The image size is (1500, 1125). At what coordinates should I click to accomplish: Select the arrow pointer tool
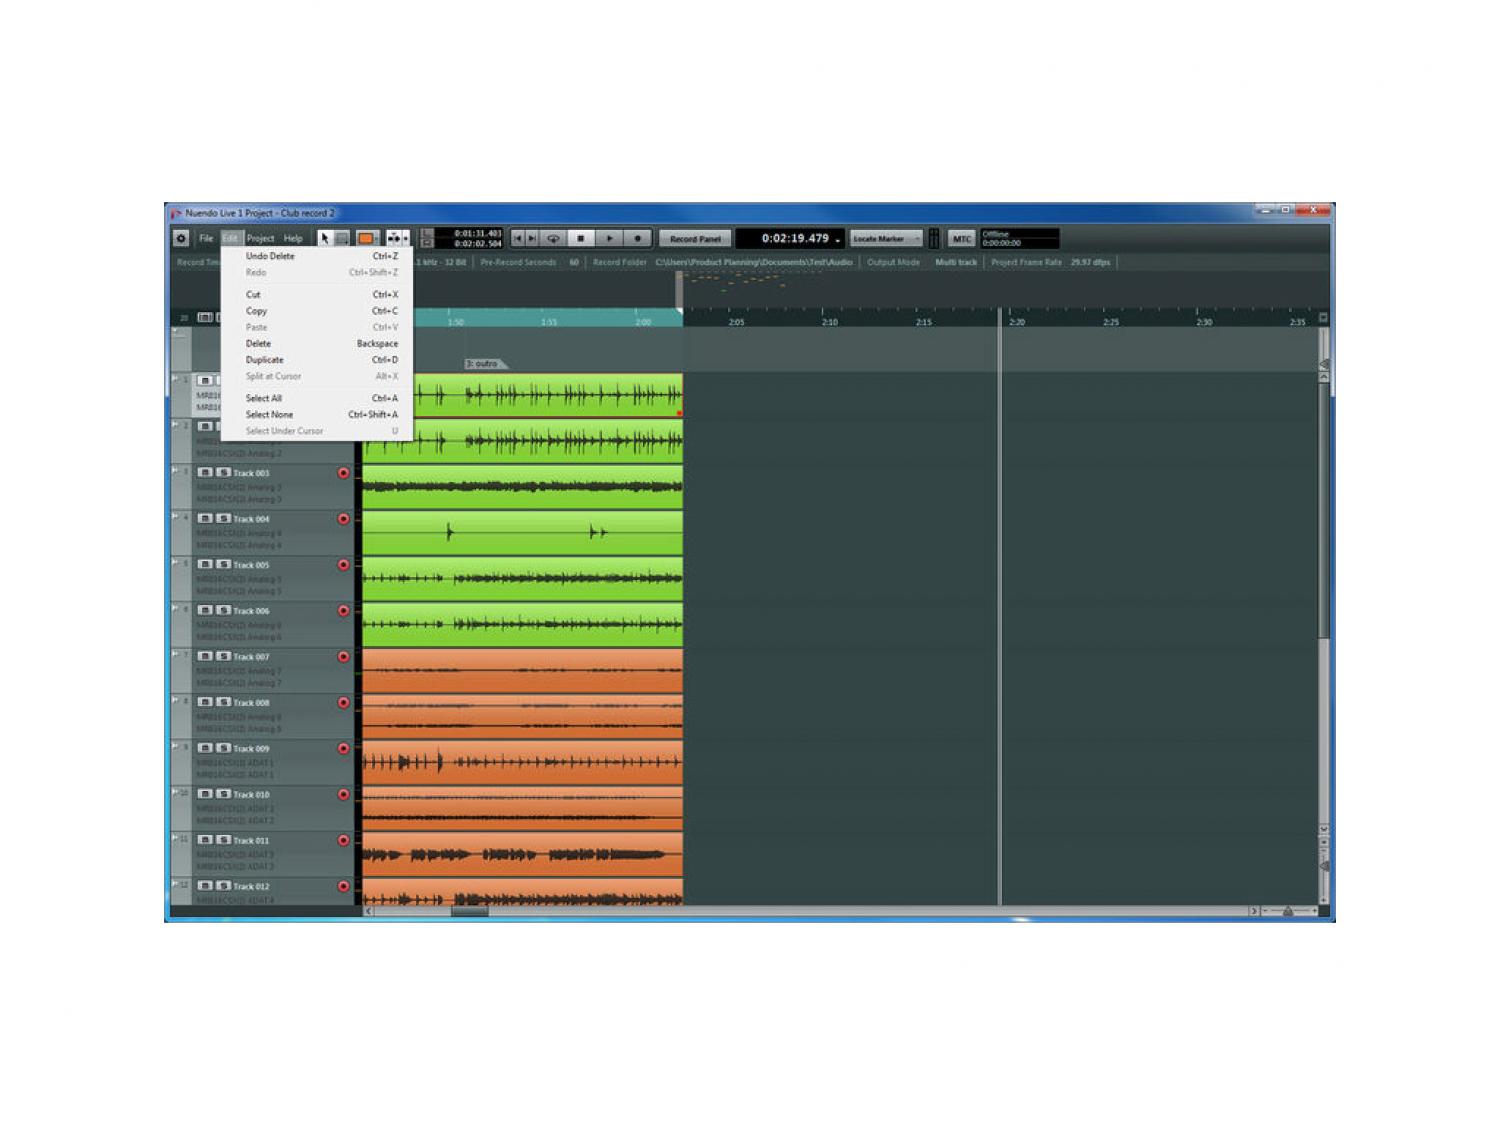(325, 238)
